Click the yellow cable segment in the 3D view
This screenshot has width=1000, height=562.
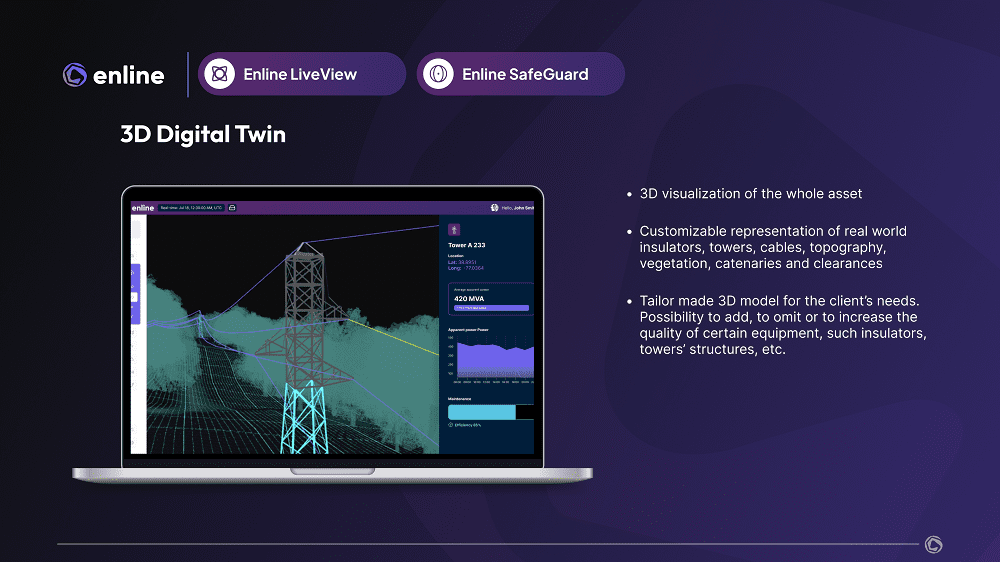(393, 337)
